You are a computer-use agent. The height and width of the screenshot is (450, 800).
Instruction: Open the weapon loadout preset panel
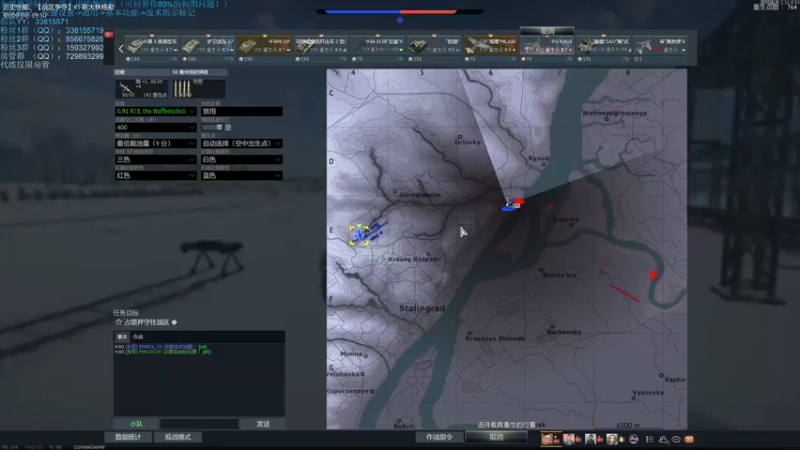point(141,88)
